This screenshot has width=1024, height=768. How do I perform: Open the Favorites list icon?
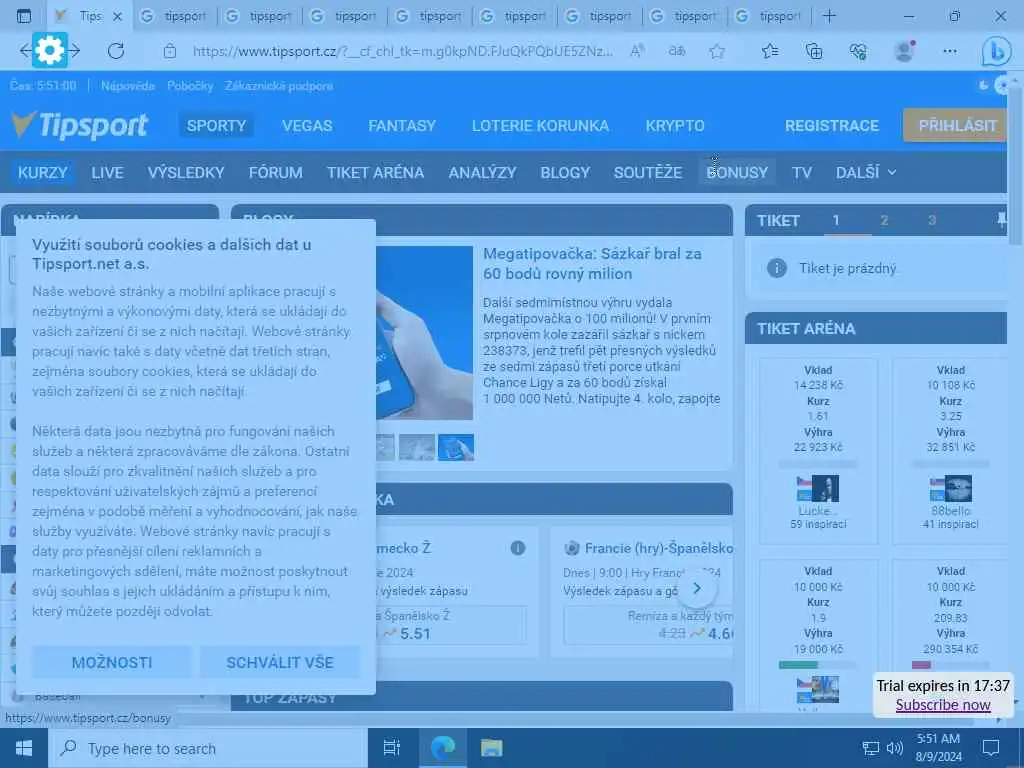[770, 51]
